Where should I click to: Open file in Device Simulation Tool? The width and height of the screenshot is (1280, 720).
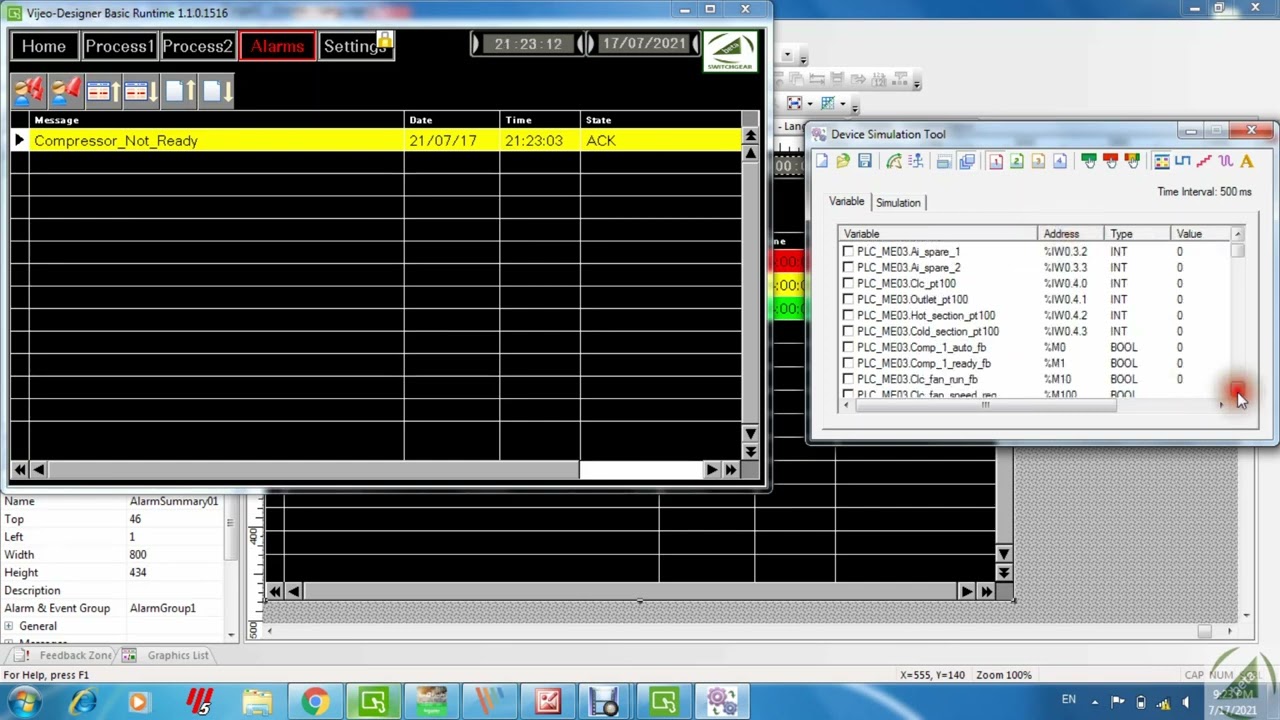[x=843, y=162]
